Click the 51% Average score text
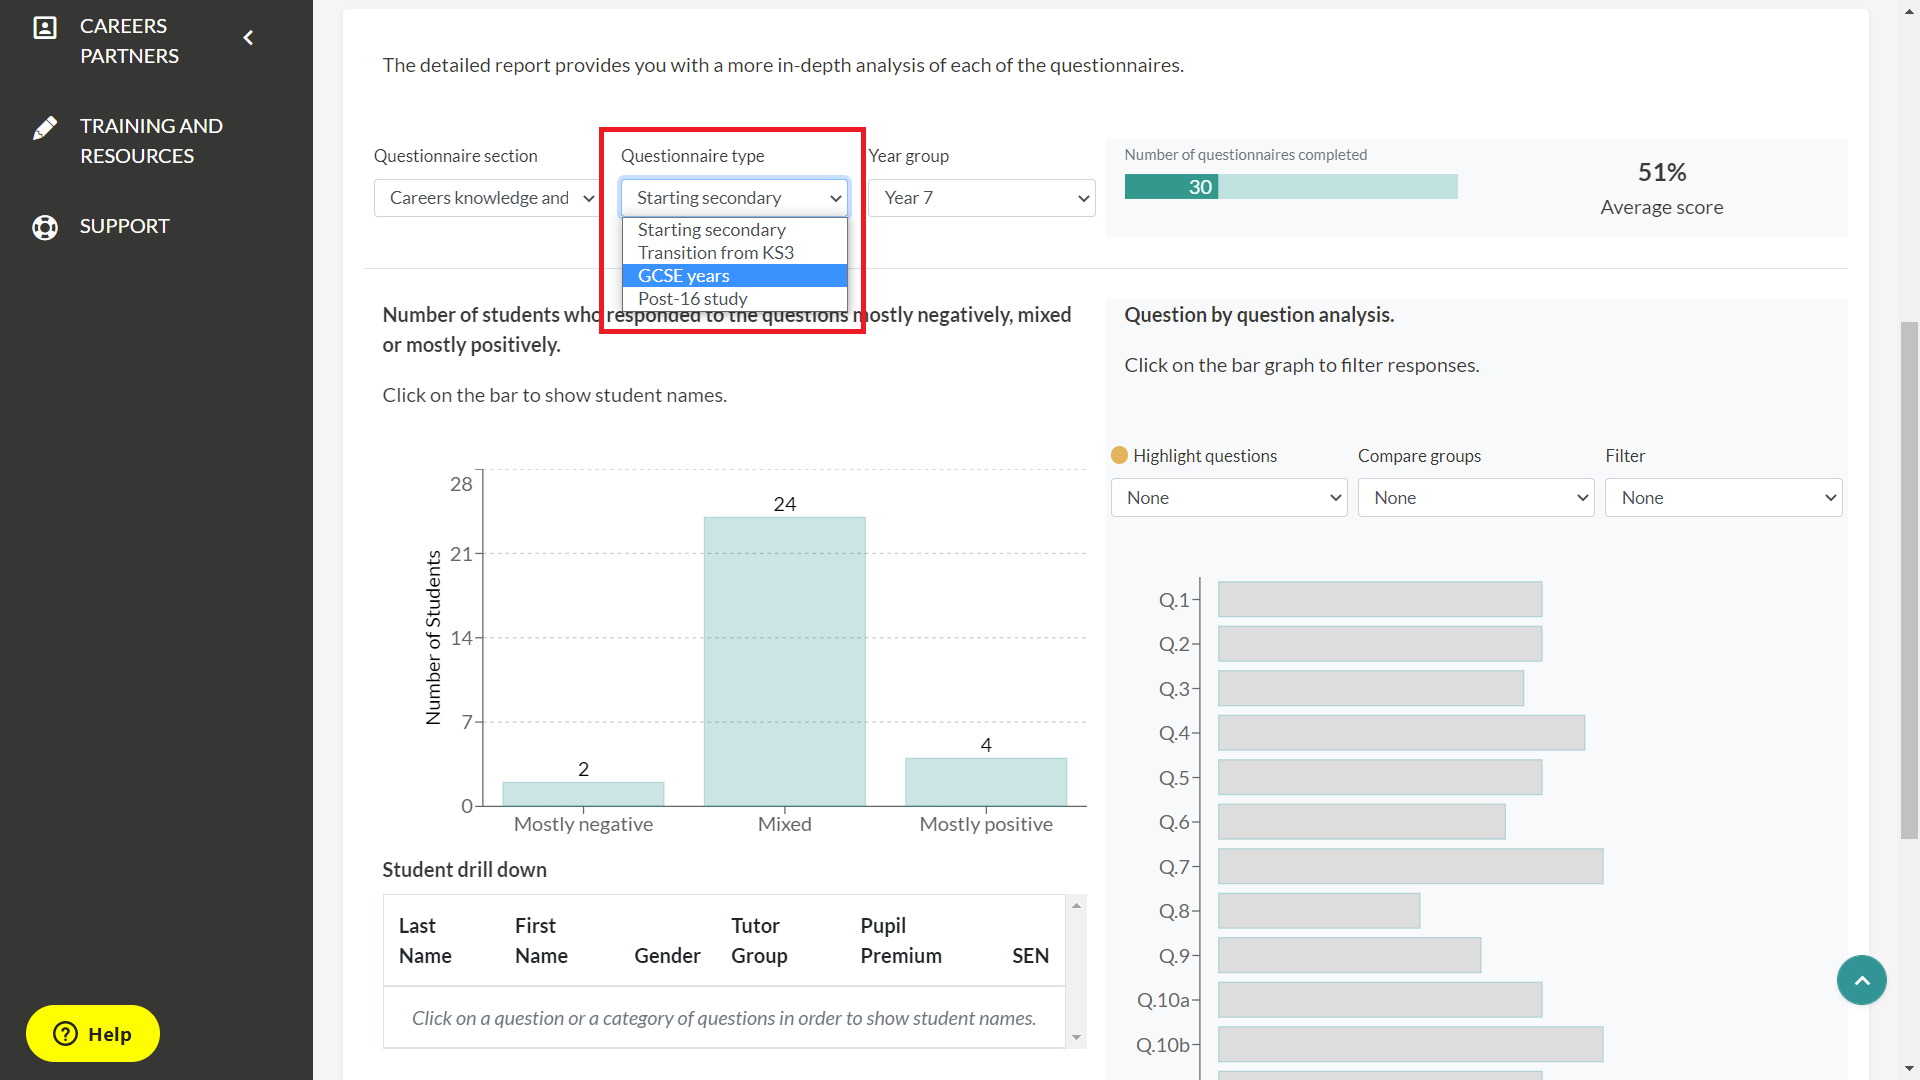1920x1080 pixels. click(x=1661, y=189)
